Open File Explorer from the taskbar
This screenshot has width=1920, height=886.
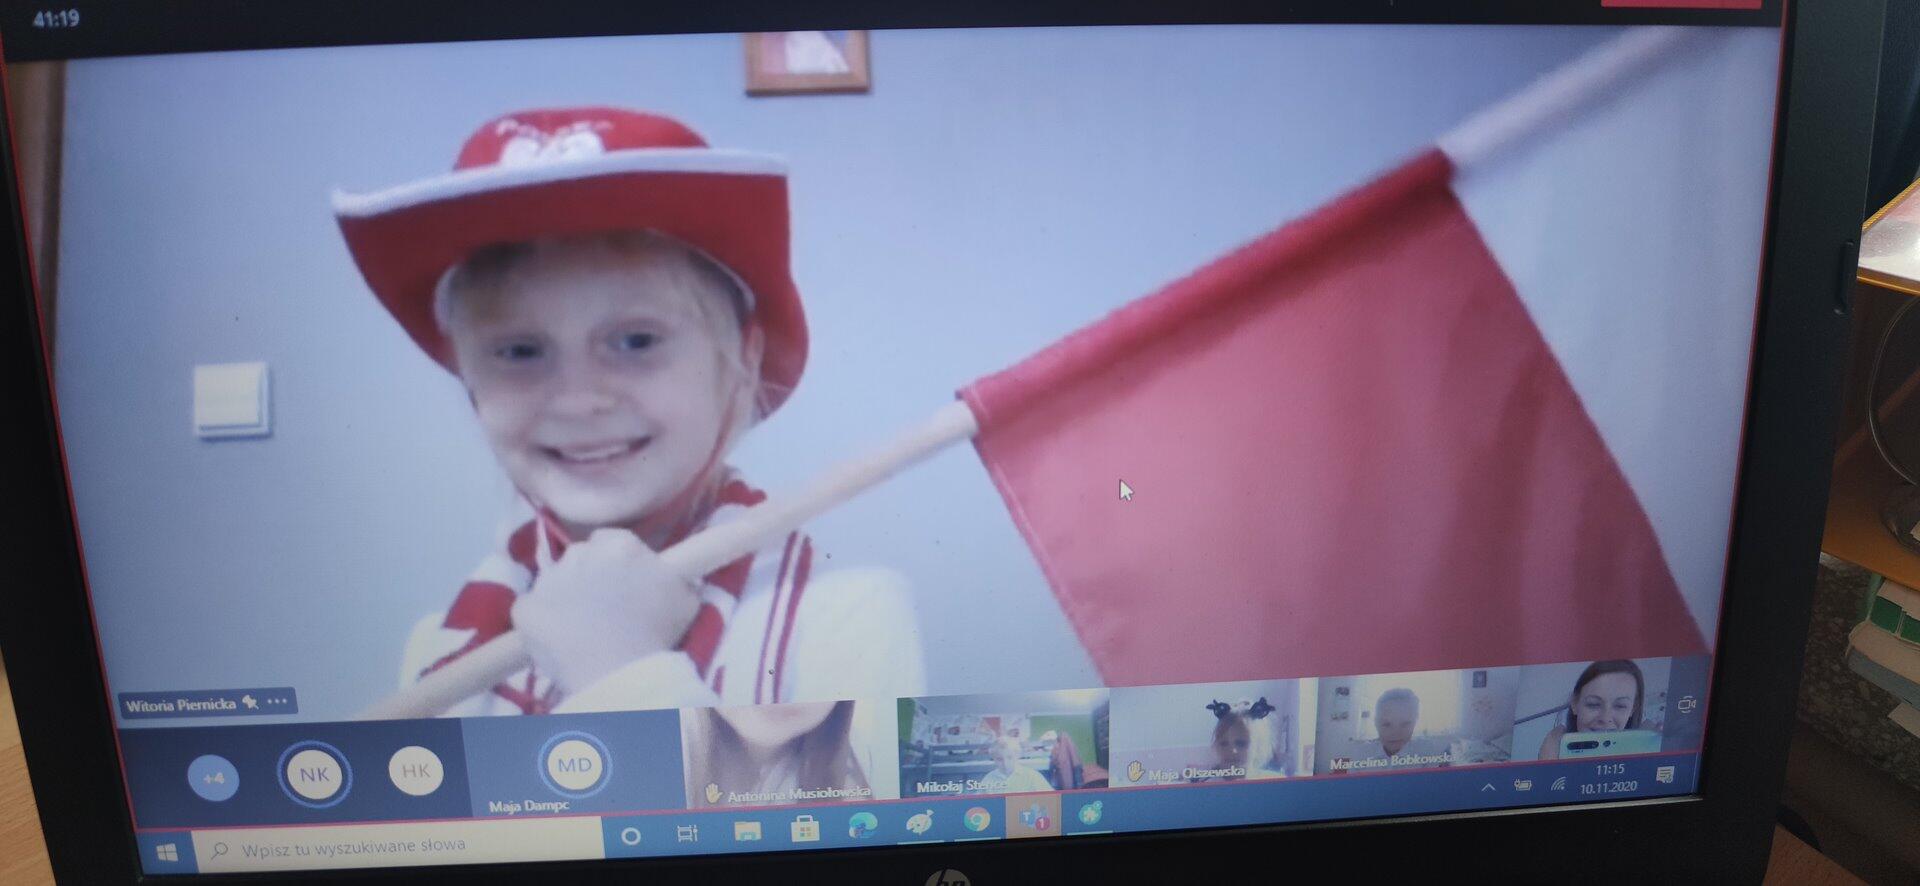(x=747, y=830)
